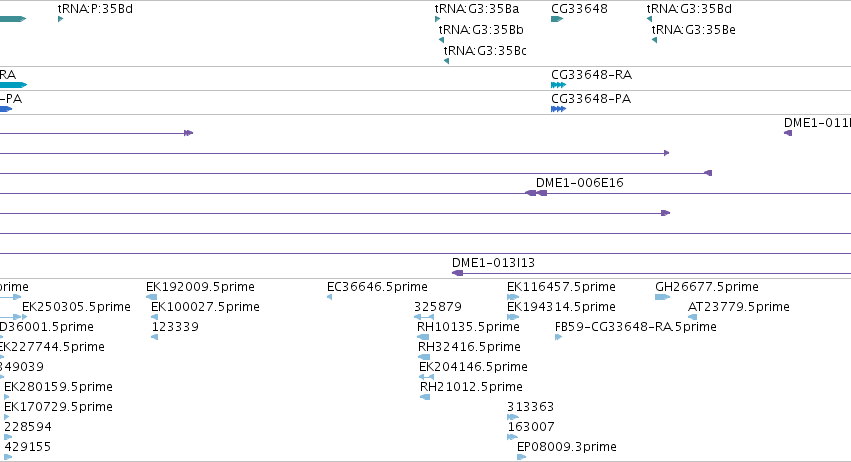The width and height of the screenshot is (851, 462).
Task: Select the CG33648 gene glyph
Action: coord(557,19)
